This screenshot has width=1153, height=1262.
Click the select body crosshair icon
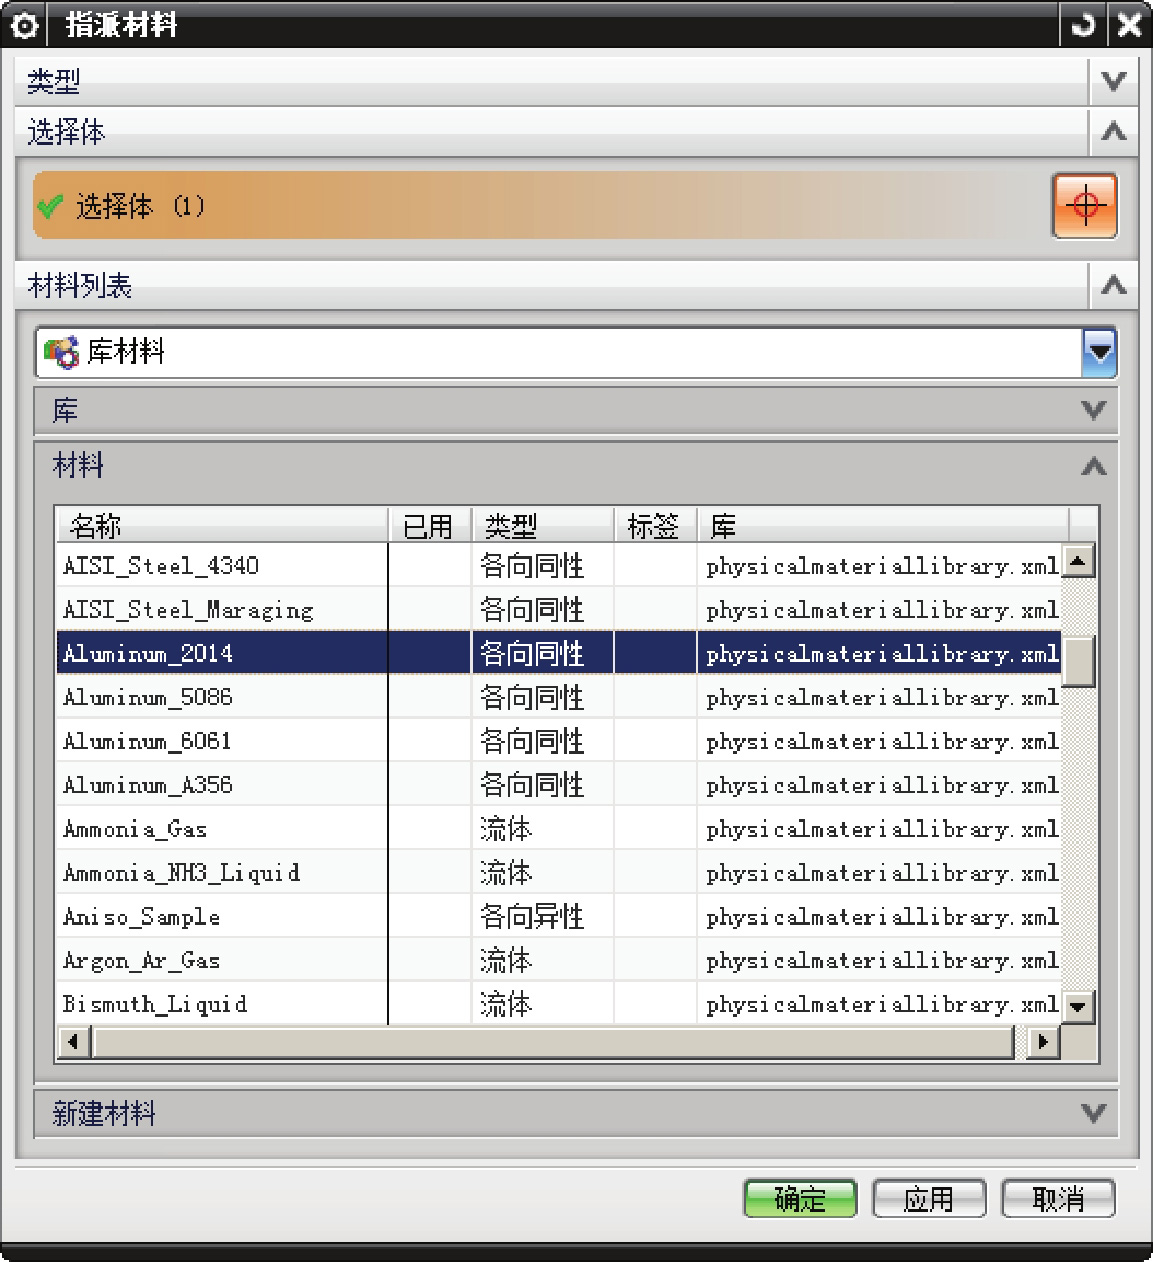tap(1085, 206)
